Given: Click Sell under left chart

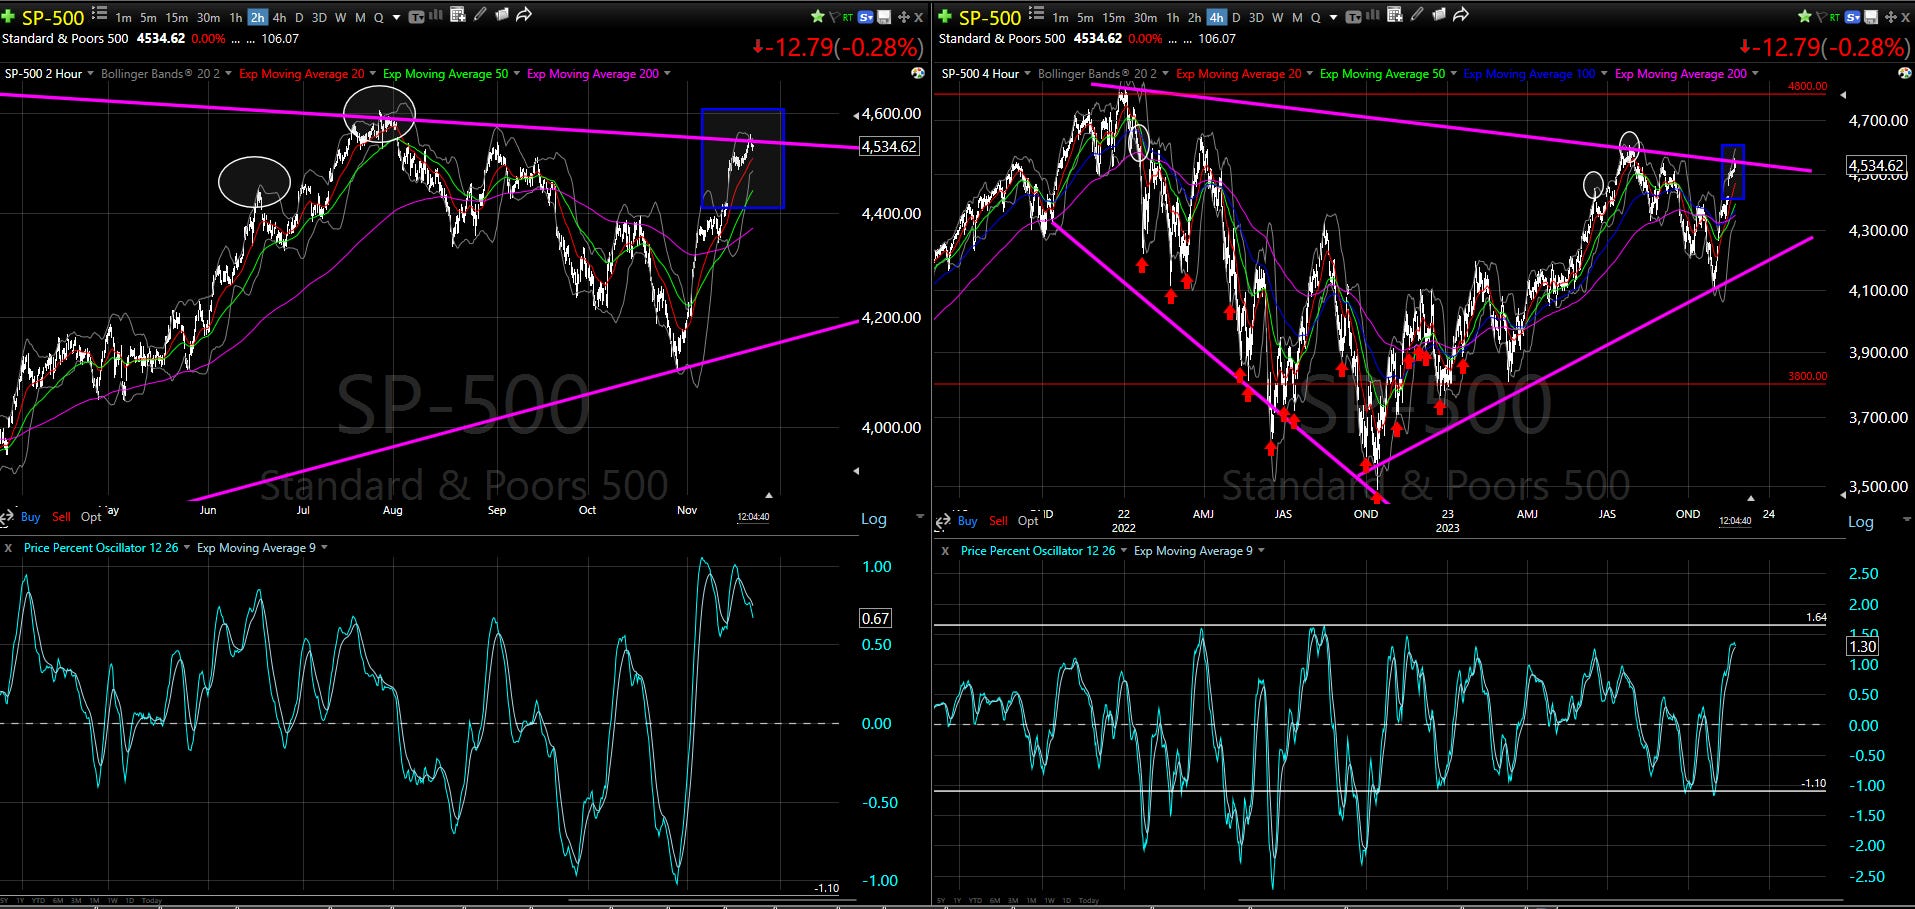Looking at the screenshot, I should click(61, 517).
